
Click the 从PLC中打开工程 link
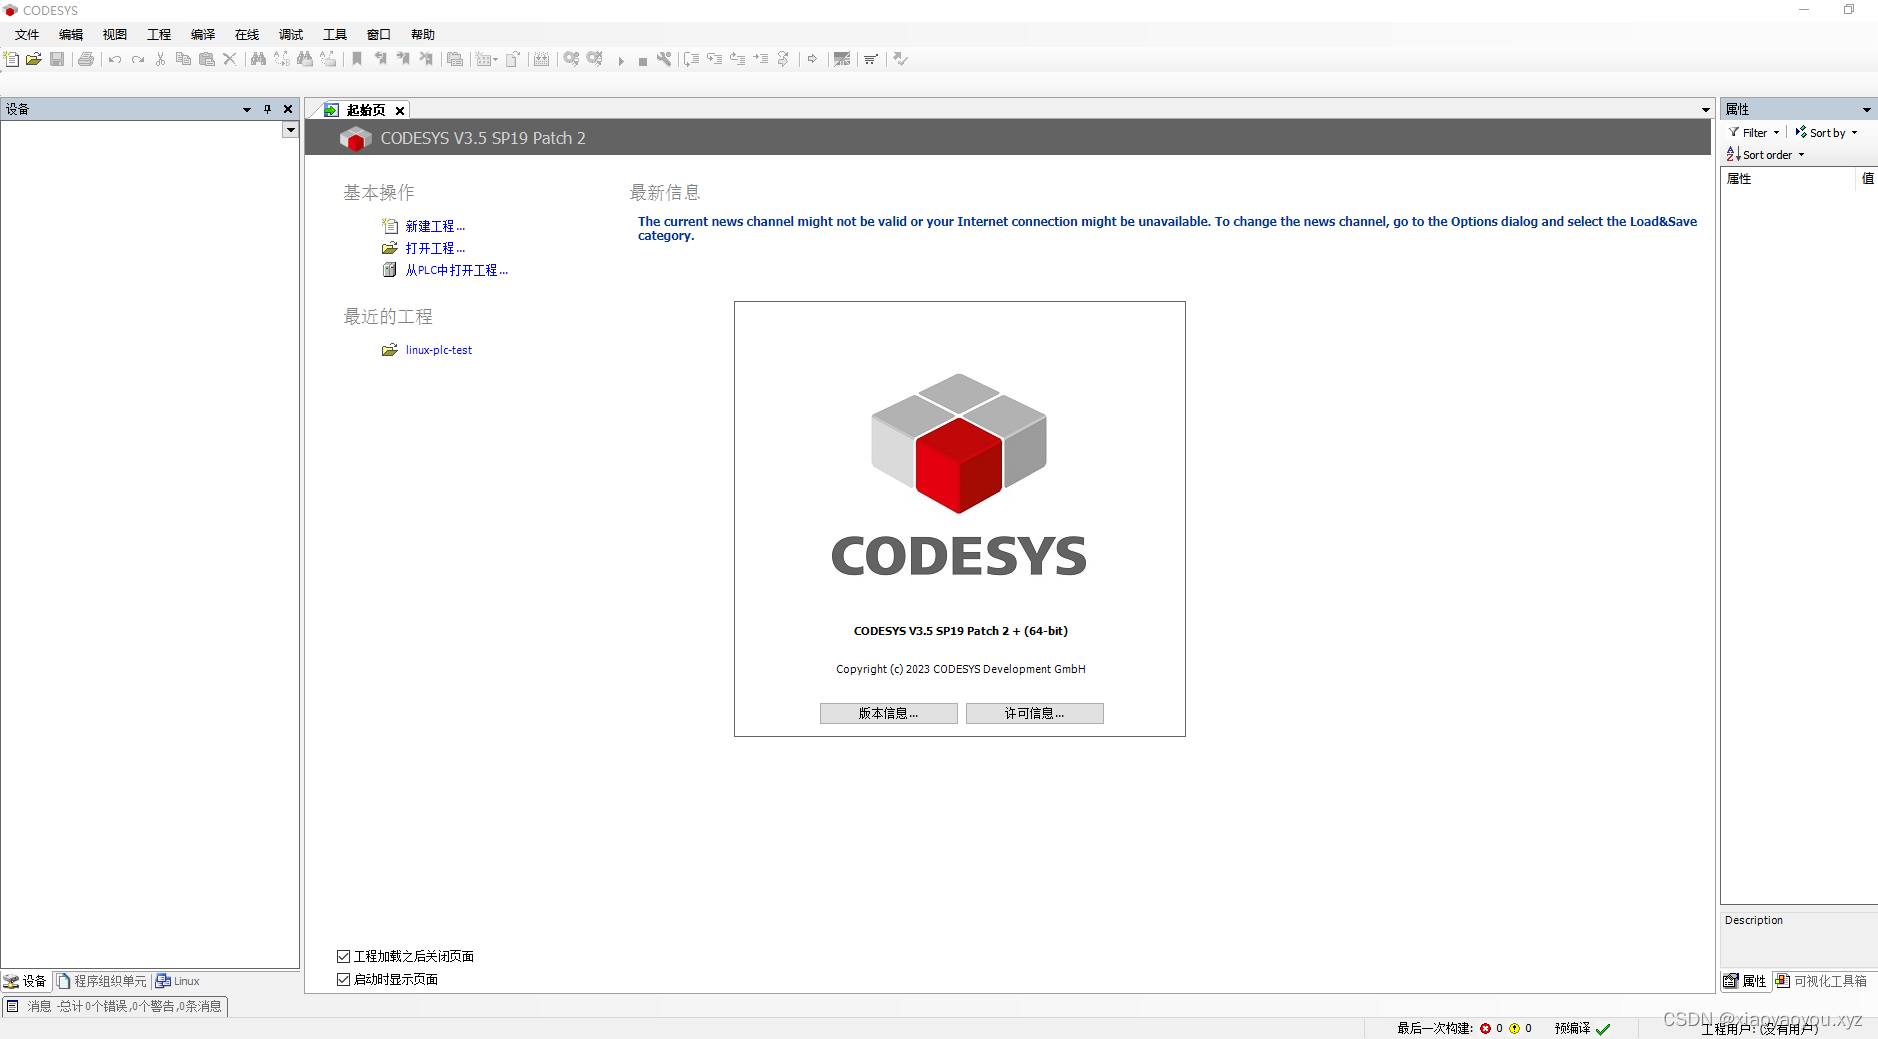pyautogui.click(x=456, y=271)
